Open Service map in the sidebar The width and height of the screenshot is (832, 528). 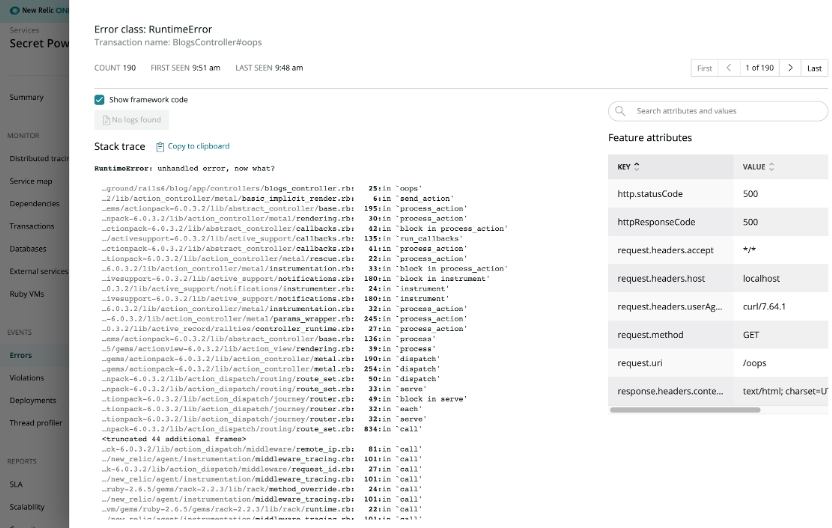tap(31, 181)
